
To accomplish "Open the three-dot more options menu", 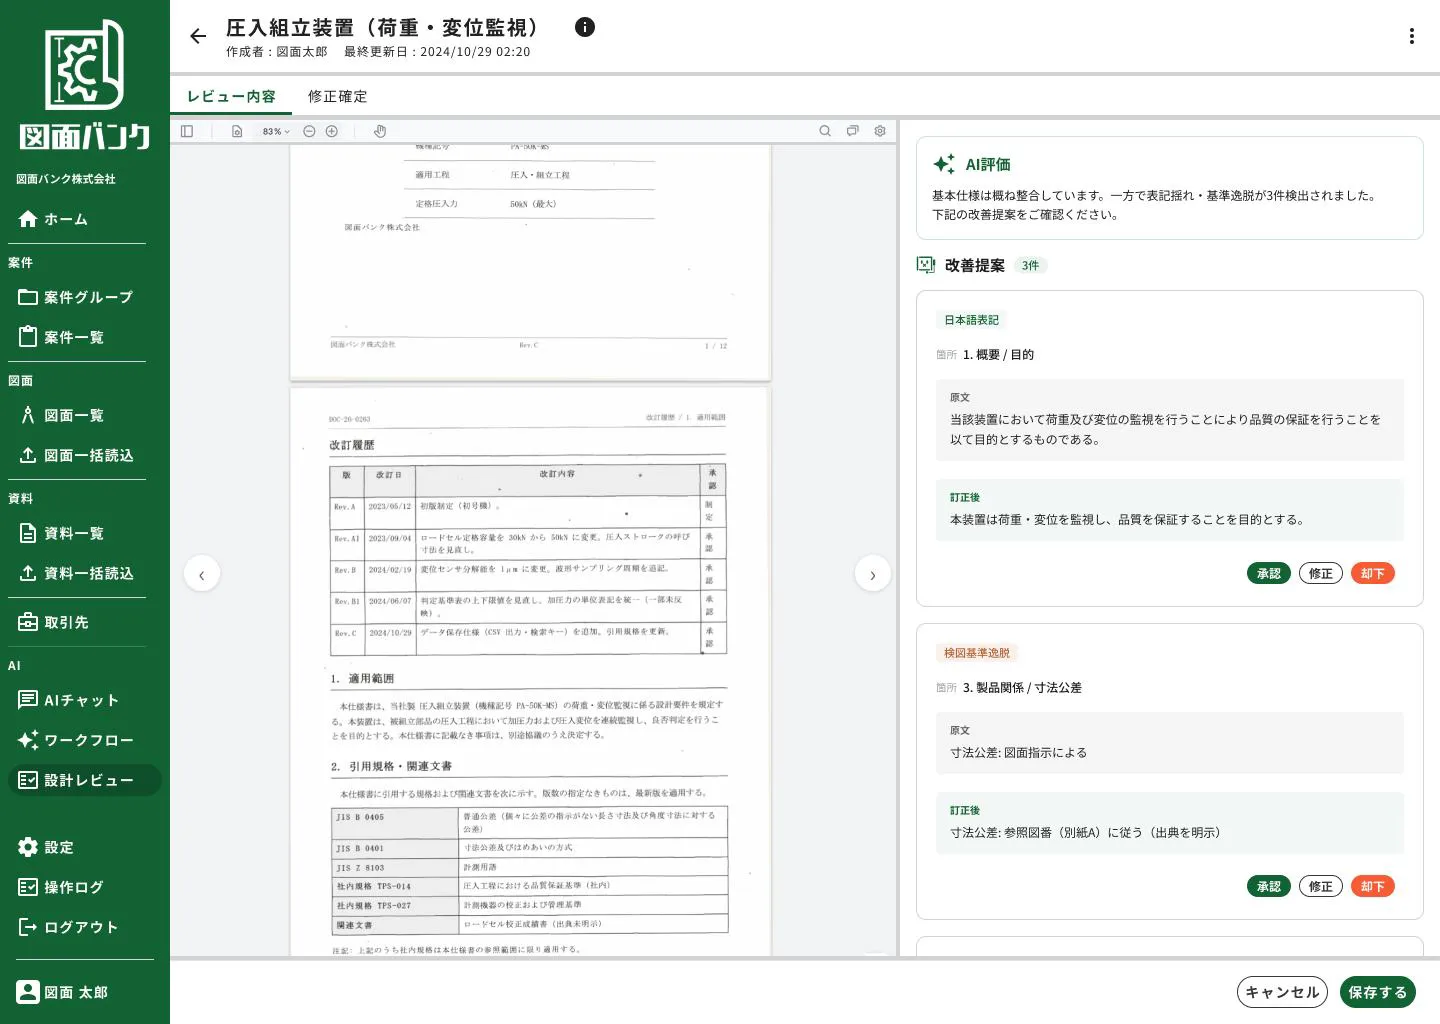I will point(1411,37).
